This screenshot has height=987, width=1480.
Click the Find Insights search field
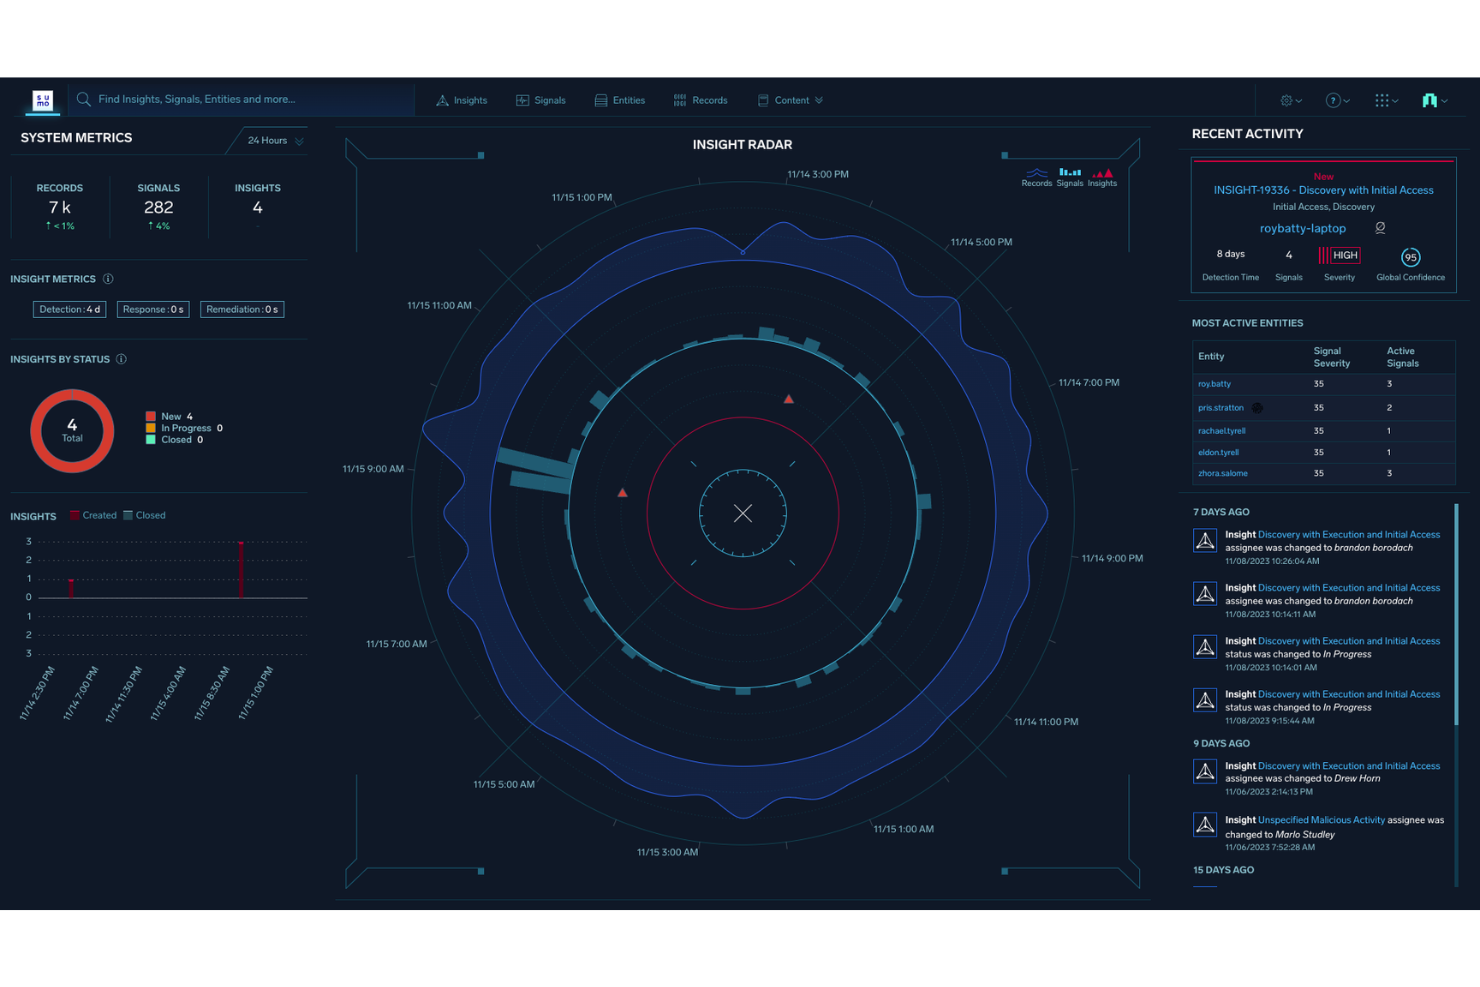click(x=240, y=99)
